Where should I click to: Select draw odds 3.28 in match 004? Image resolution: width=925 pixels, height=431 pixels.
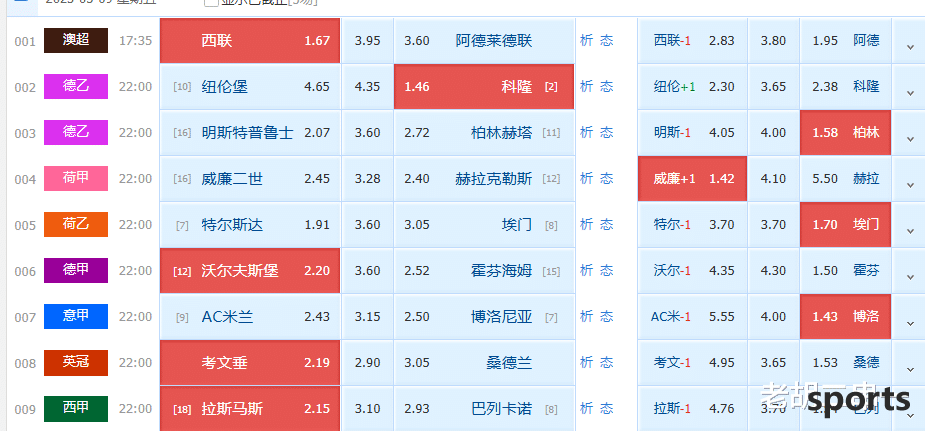(x=368, y=179)
